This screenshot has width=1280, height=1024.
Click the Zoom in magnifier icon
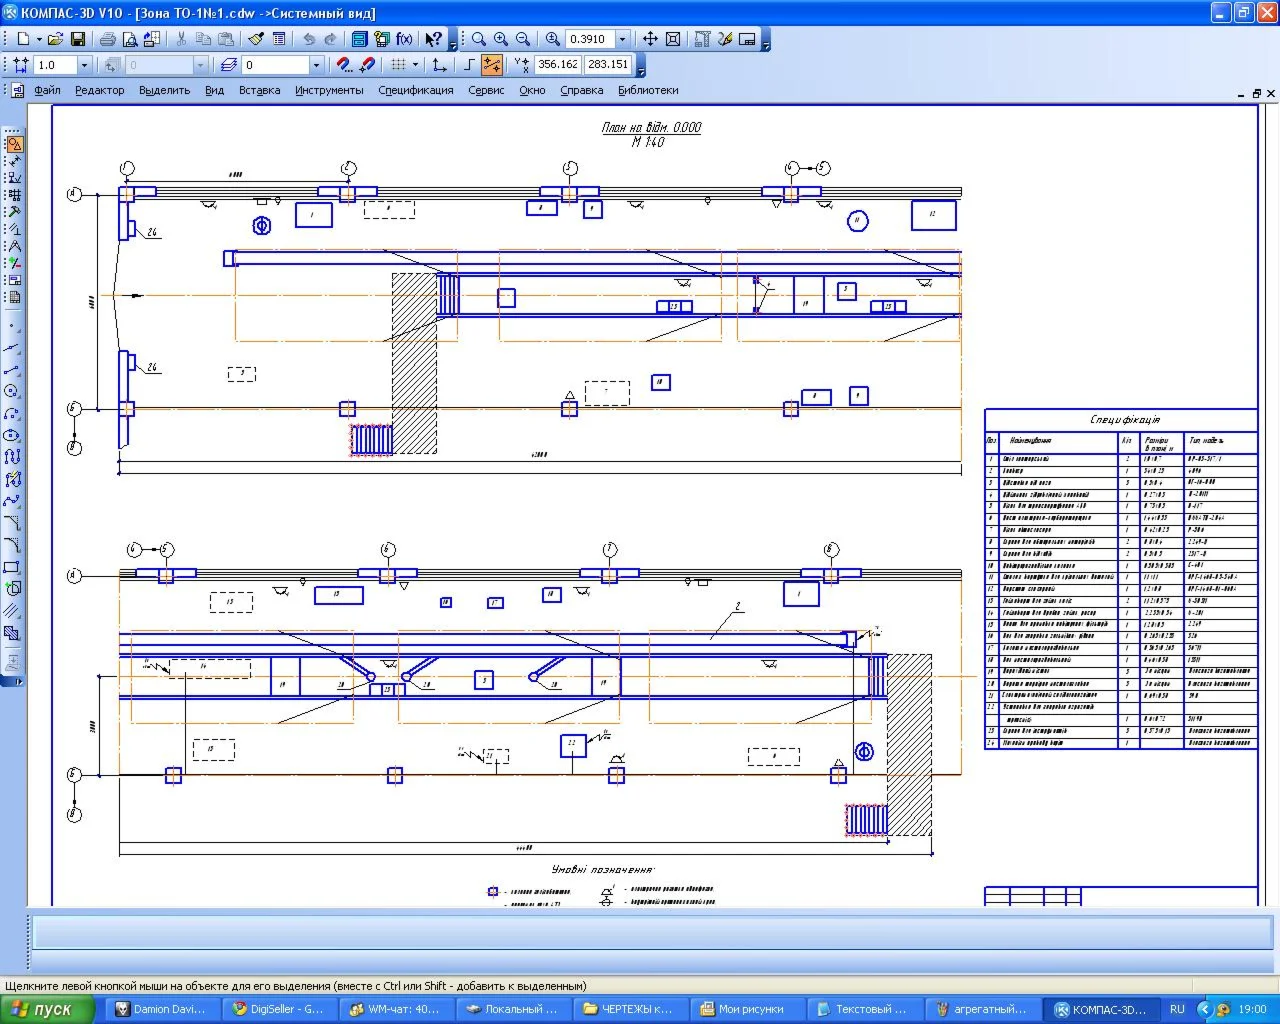[x=500, y=39]
